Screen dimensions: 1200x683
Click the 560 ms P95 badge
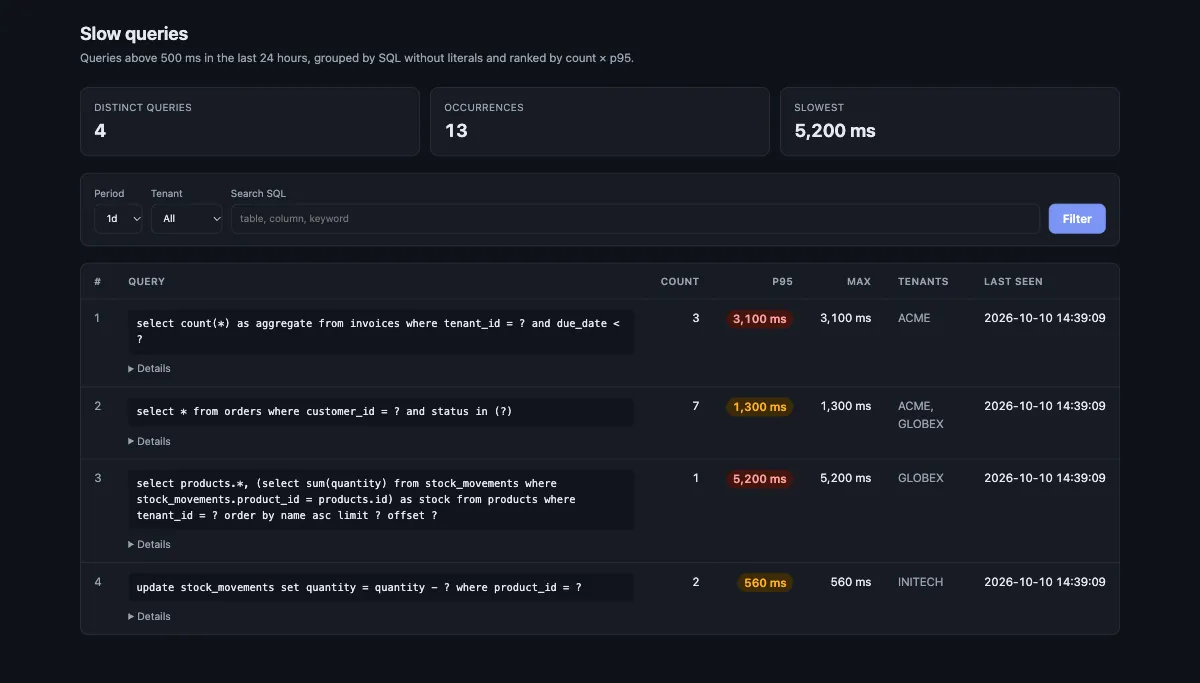point(766,583)
